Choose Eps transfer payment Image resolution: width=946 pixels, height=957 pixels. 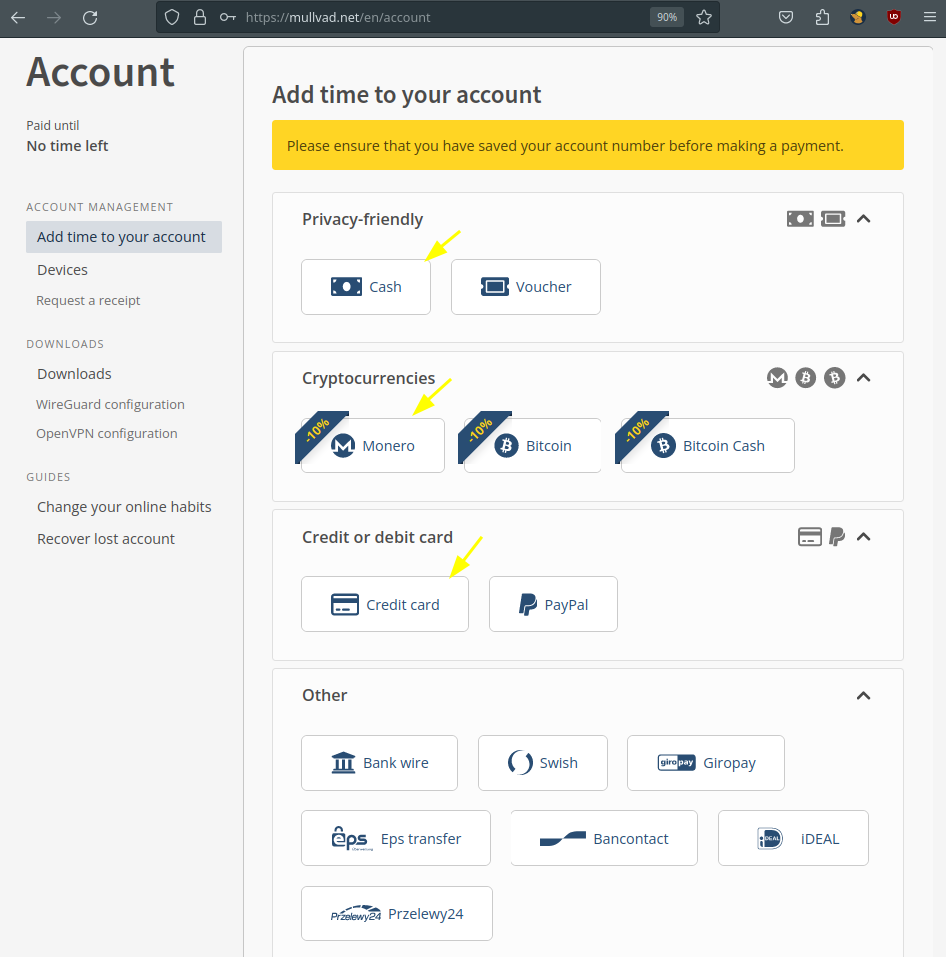[x=395, y=838]
